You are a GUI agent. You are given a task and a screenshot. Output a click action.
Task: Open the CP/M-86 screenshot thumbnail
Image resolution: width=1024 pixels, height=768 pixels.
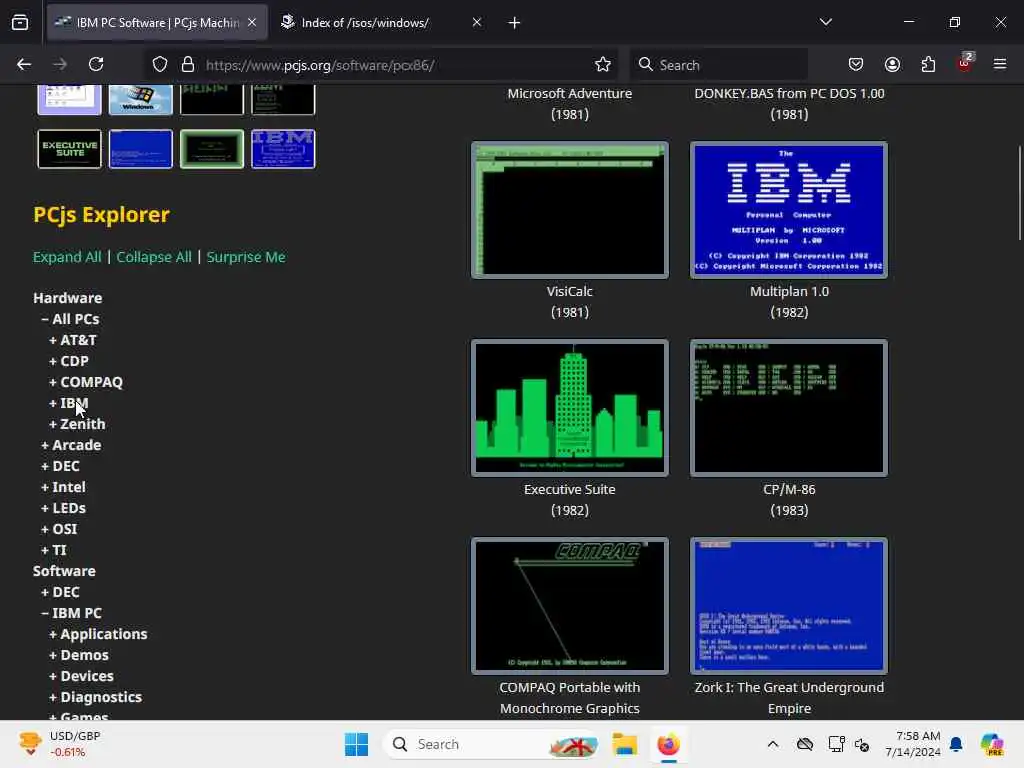click(x=789, y=408)
